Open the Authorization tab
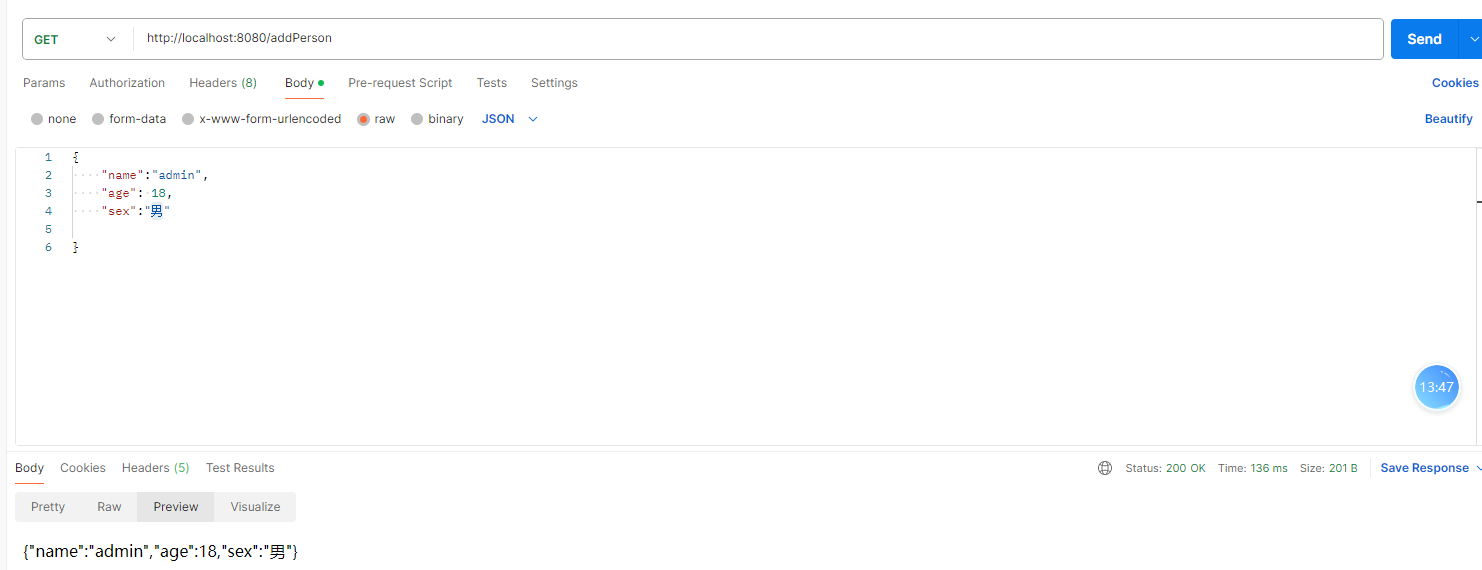This screenshot has height=570, width=1482. point(127,83)
